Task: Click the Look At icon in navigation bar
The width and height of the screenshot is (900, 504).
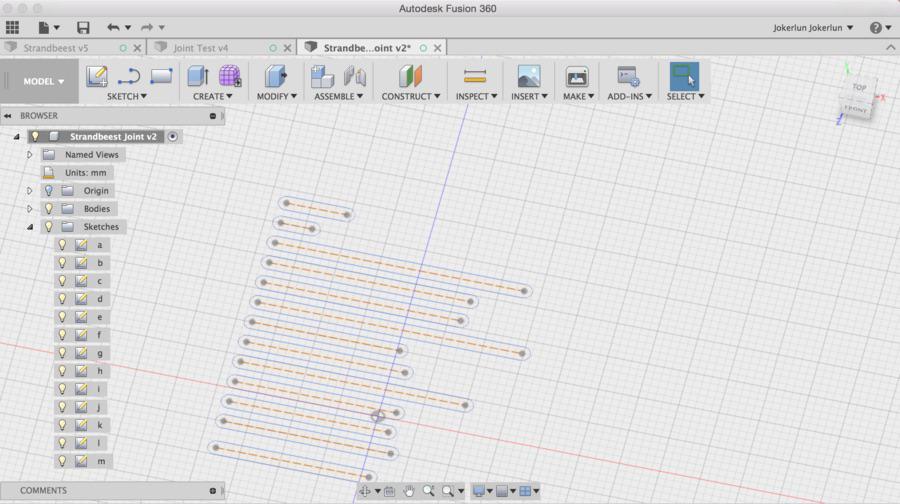Action: pyautogui.click(x=389, y=491)
